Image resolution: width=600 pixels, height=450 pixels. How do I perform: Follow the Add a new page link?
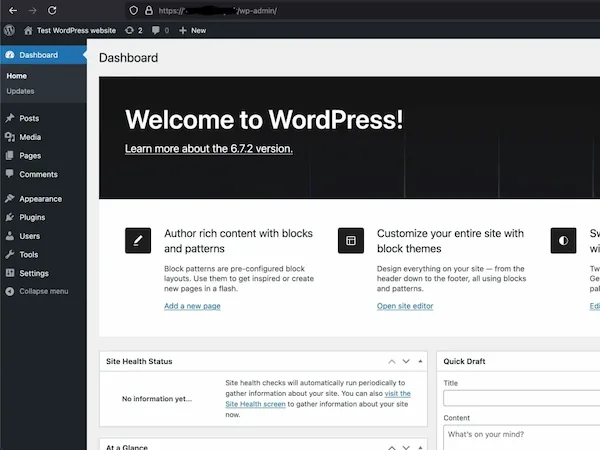192,306
